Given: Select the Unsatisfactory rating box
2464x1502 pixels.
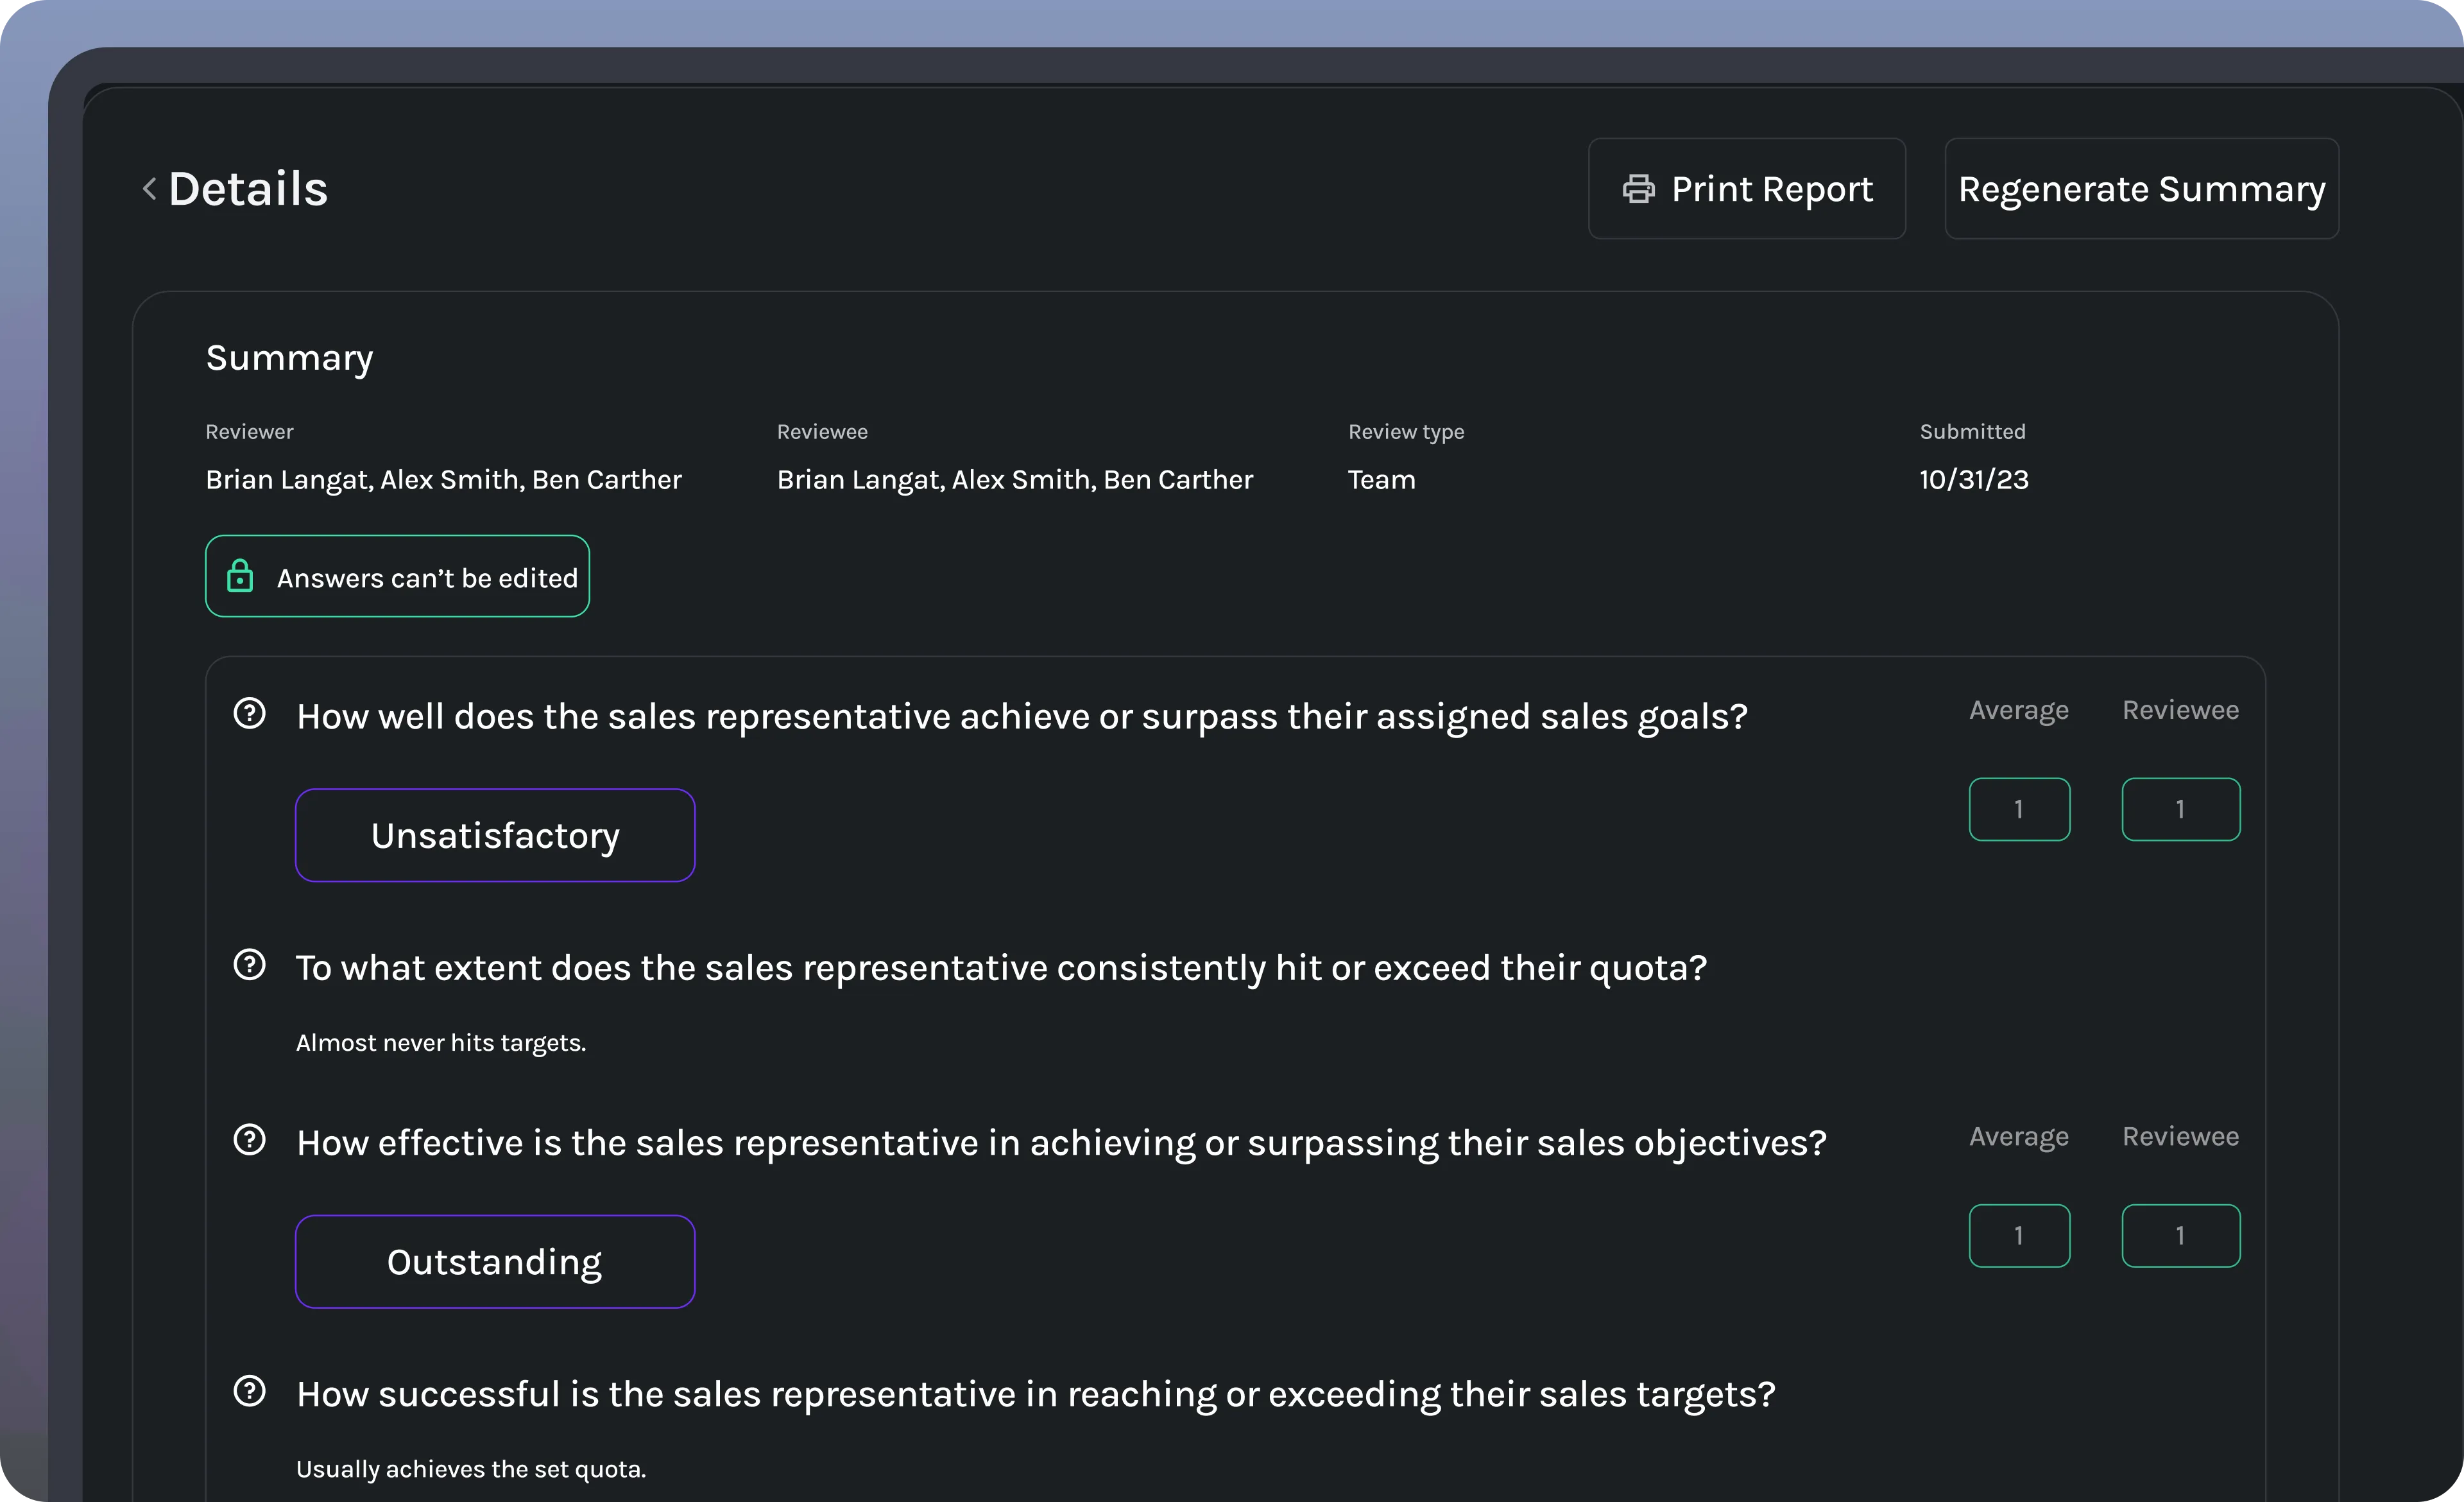Looking at the screenshot, I should pos(495,835).
